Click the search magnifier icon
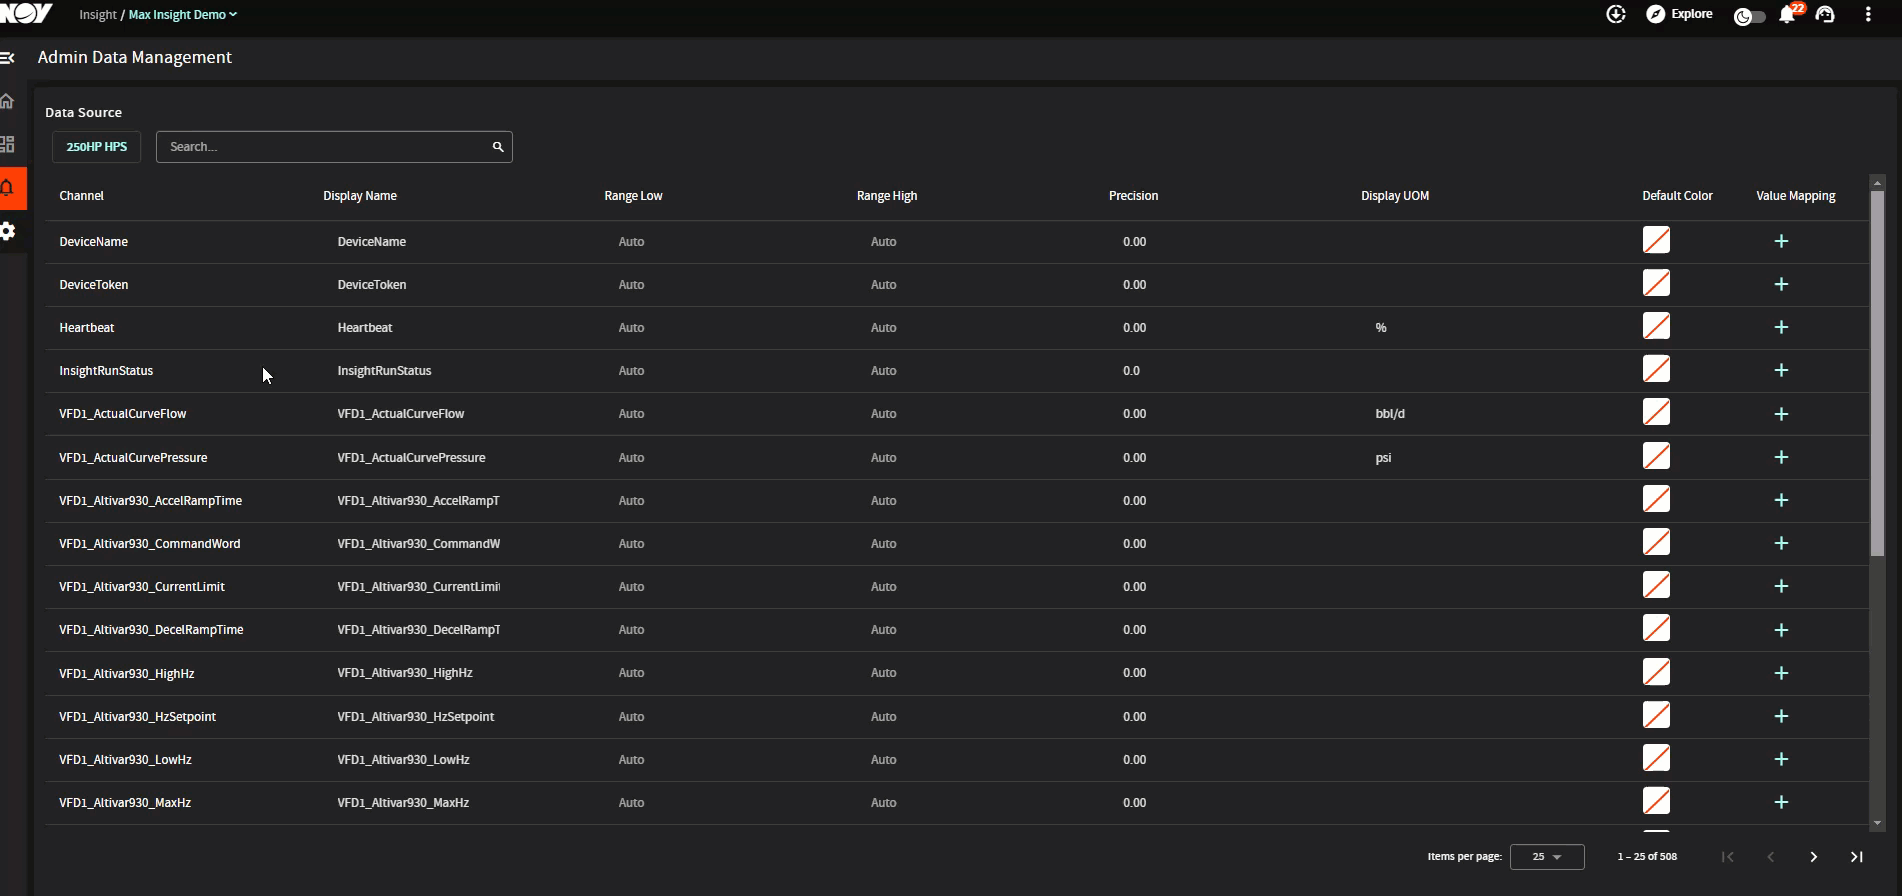Image resolution: width=1902 pixels, height=896 pixels. tap(498, 147)
